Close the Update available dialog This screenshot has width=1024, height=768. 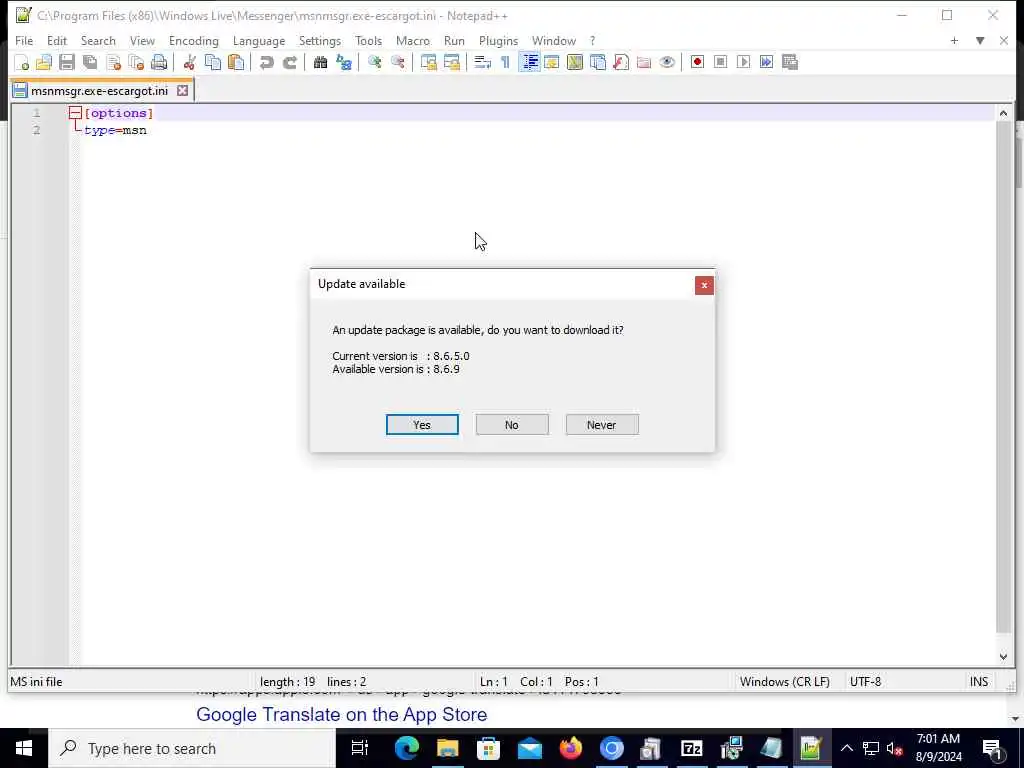(x=704, y=285)
